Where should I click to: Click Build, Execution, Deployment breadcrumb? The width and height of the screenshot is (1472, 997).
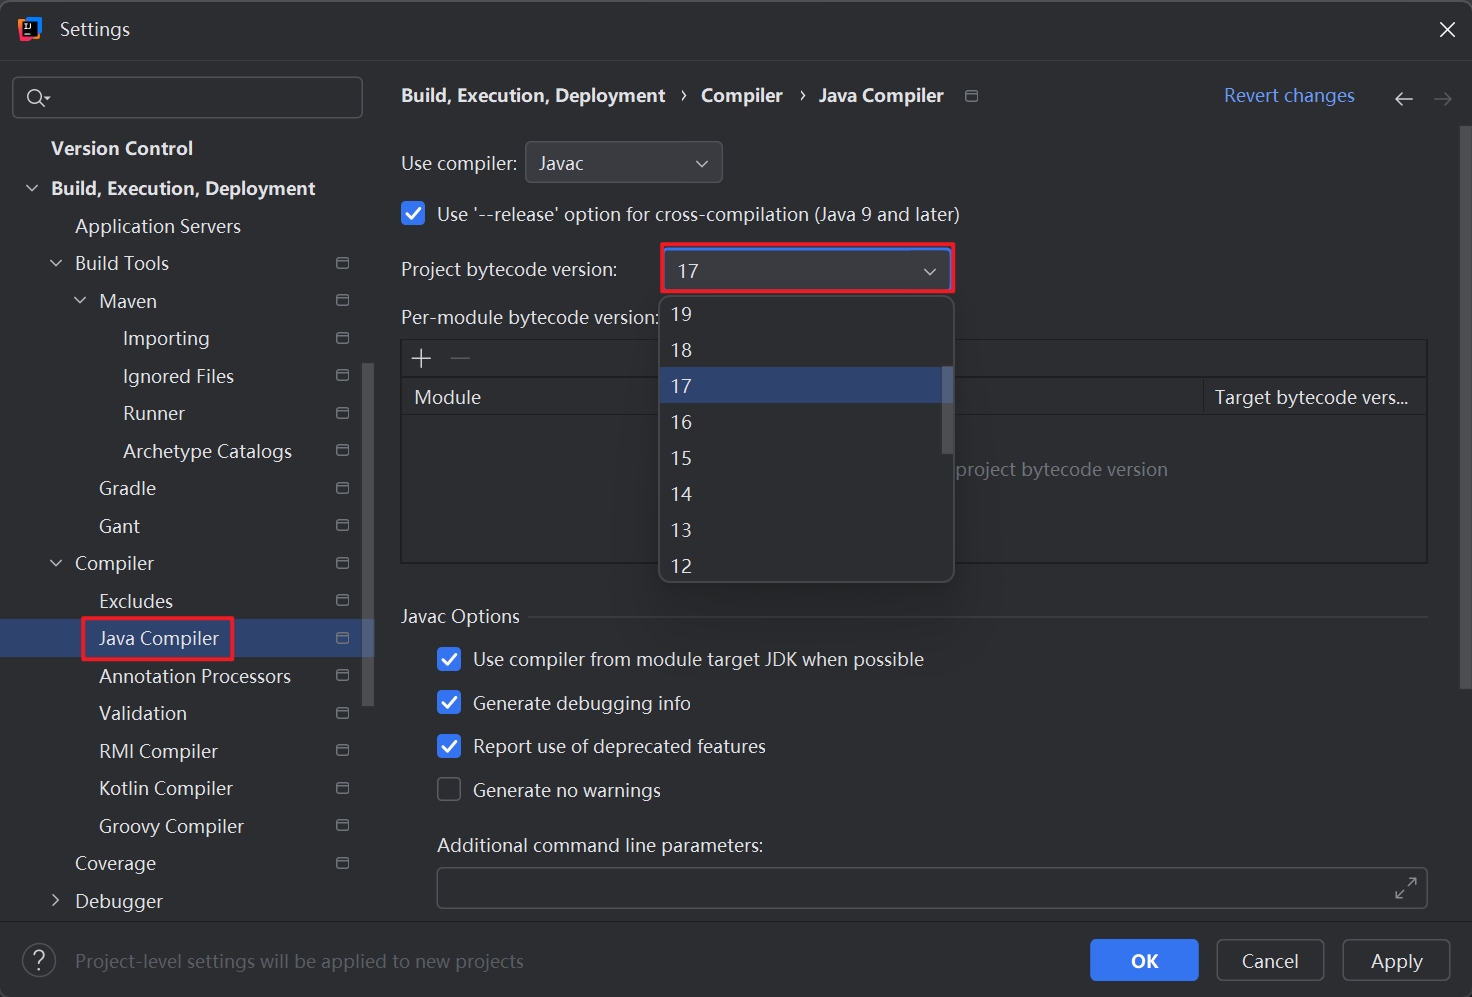click(533, 95)
